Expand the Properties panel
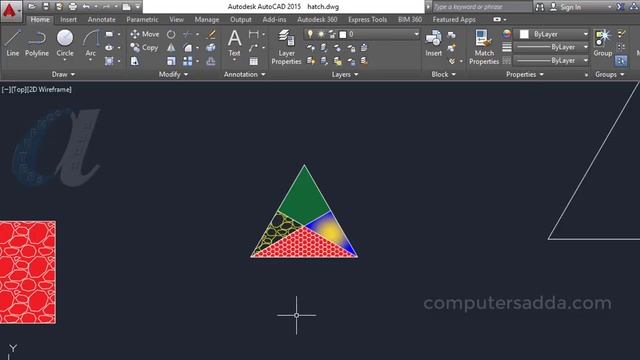Image resolution: width=640 pixels, height=360 pixels. pyautogui.click(x=525, y=74)
